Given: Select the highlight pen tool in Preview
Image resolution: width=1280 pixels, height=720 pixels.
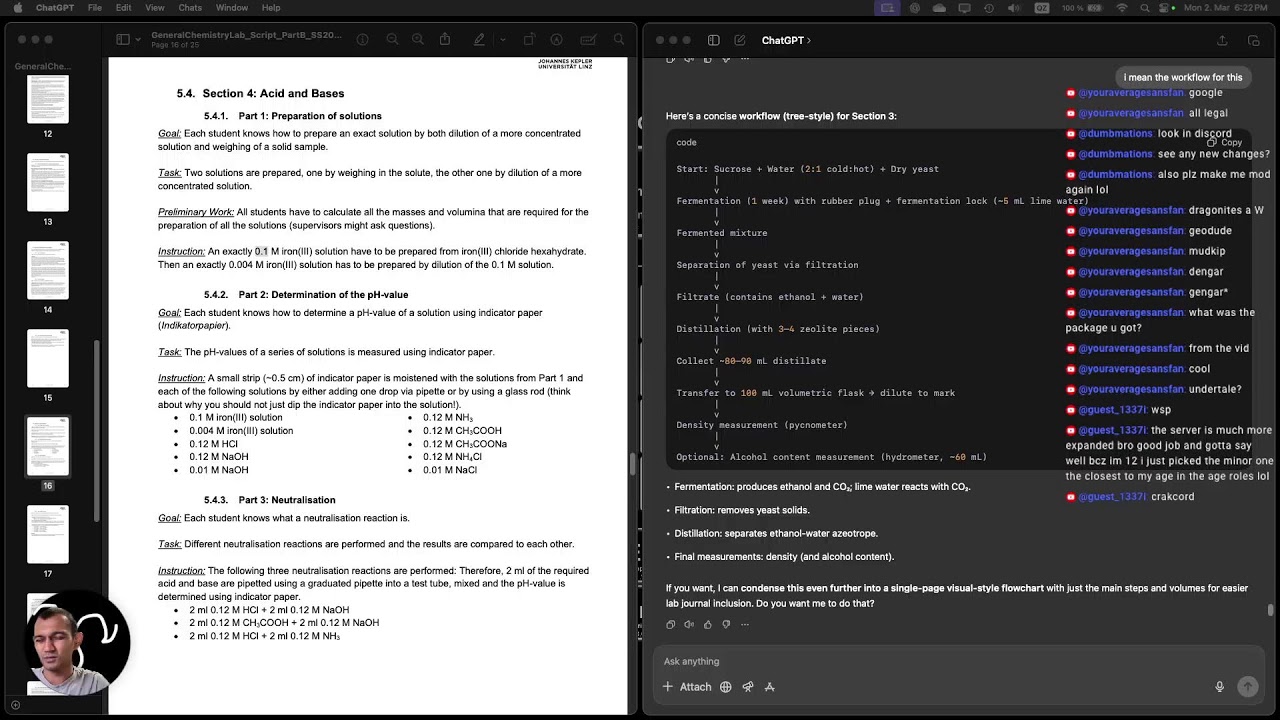Looking at the screenshot, I should click(x=480, y=40).
